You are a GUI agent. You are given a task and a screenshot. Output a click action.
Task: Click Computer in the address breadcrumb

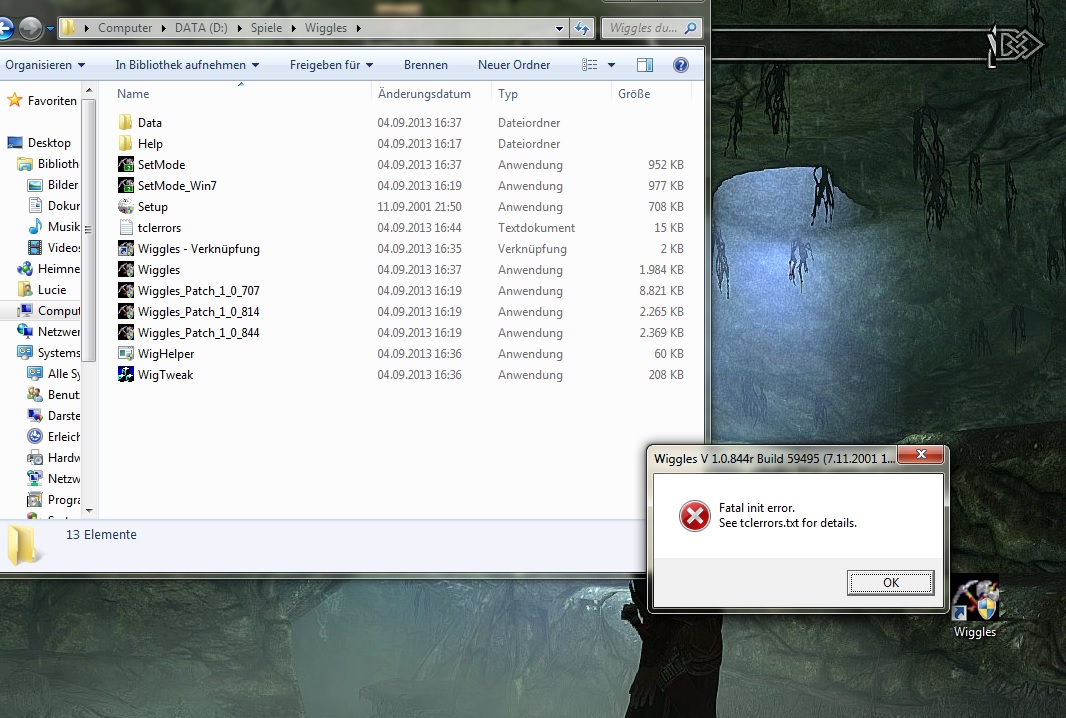coord(125,28)
